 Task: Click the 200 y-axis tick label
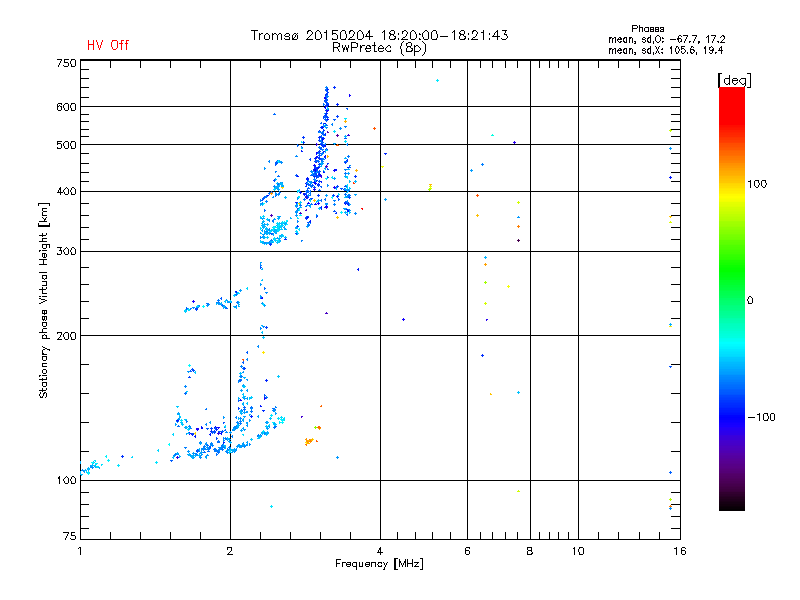click(66, 336)
